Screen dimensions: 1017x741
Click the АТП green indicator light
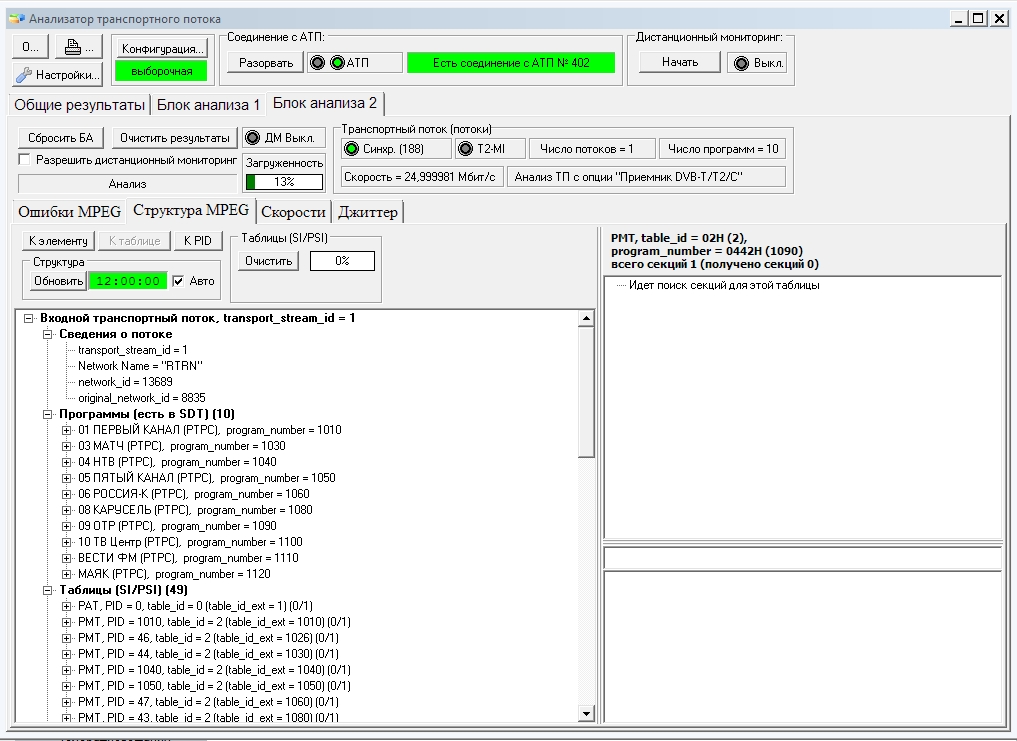pyautogui.click(x=337, y=63)
